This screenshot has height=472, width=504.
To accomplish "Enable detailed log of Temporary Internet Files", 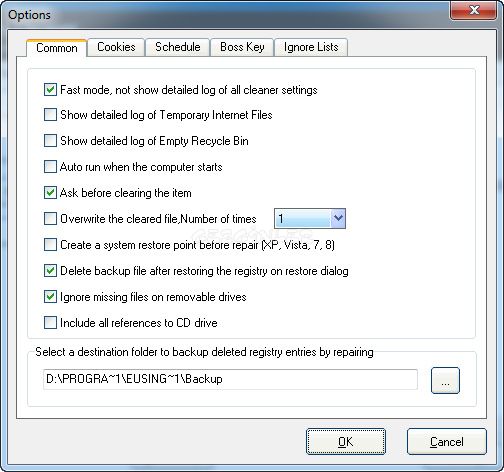I will pyautogui.click(x=50, y=115).
